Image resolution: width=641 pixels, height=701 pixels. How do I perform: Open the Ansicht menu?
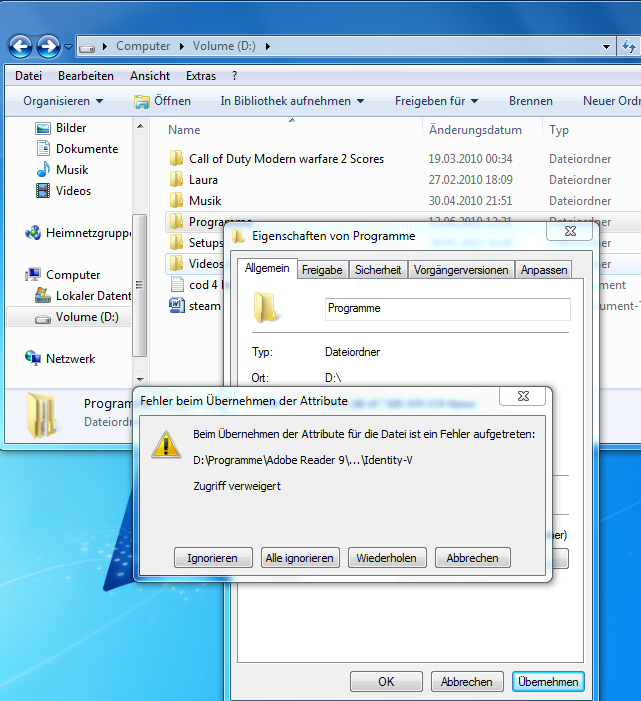click(x=150, y=76)
